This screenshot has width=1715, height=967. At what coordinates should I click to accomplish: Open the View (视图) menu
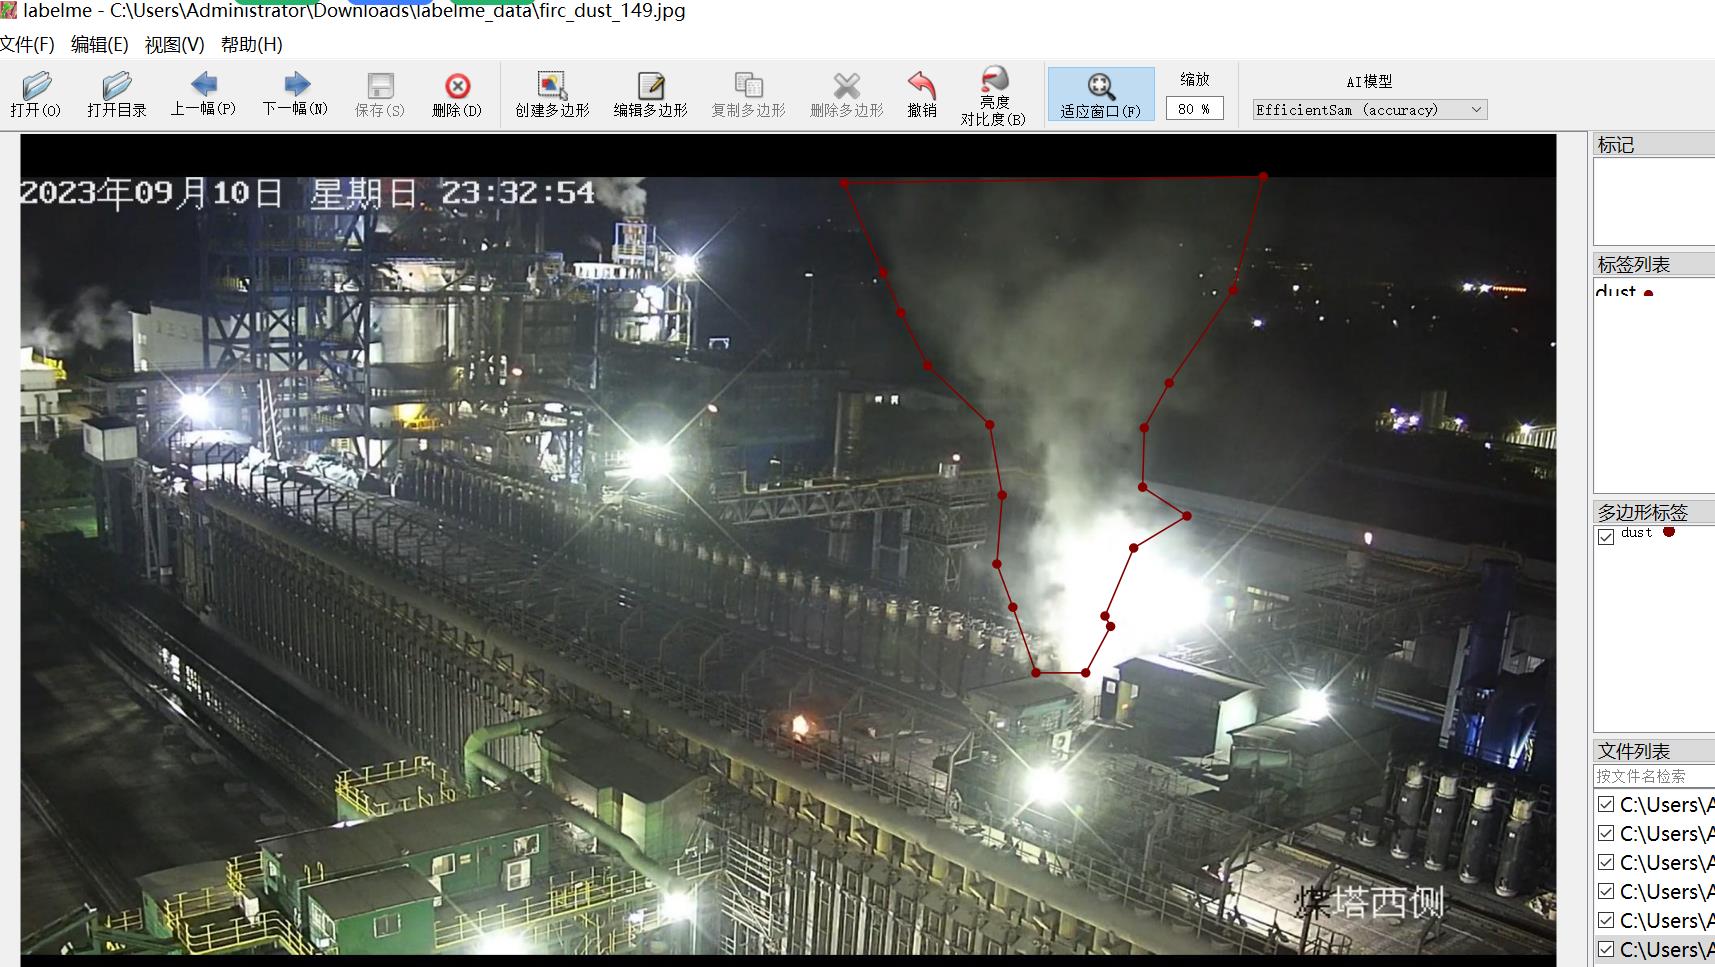click(174, 45)
